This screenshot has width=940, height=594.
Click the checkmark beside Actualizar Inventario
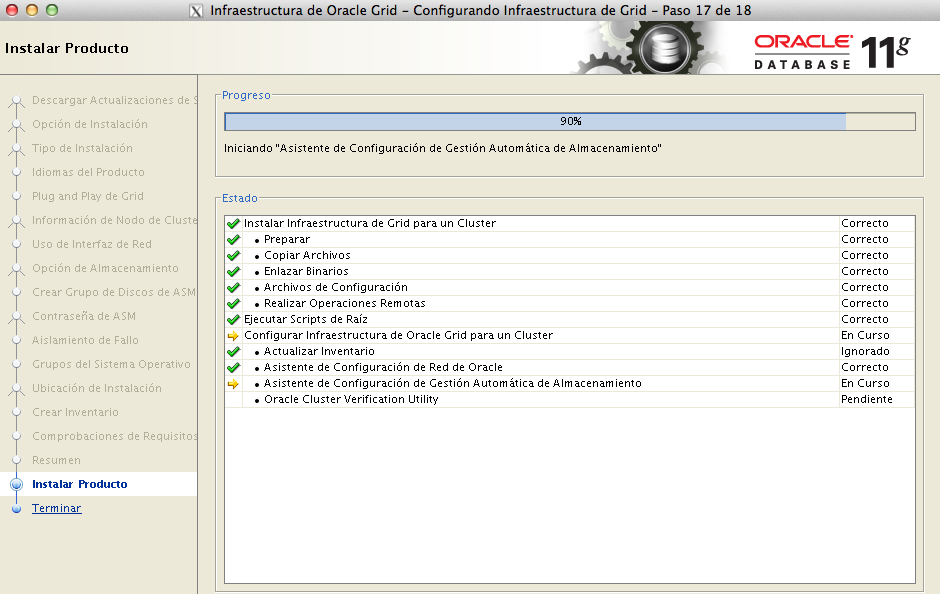click(233, 352)
